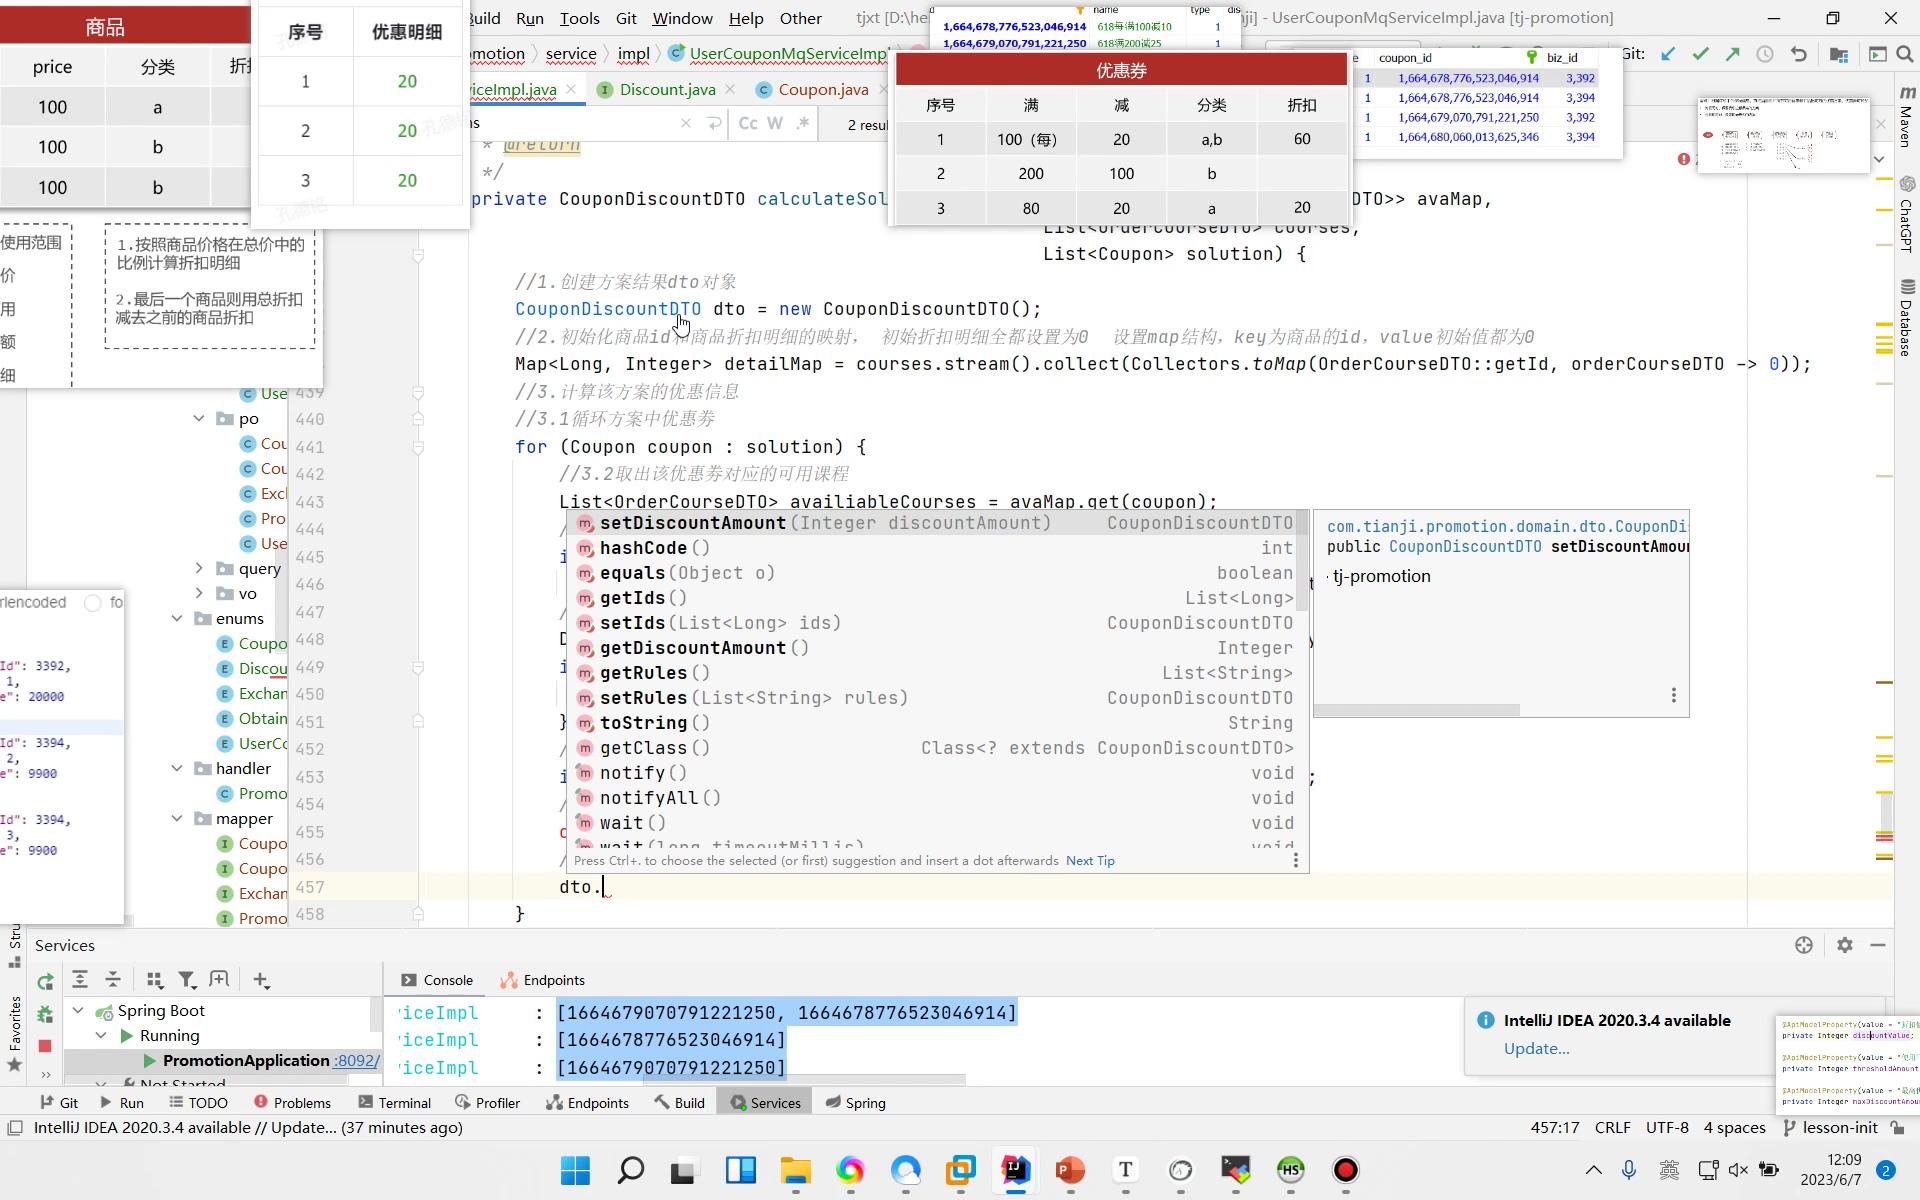
Task: Toggle Words (W) option in search bar
Action: (775, 123)
